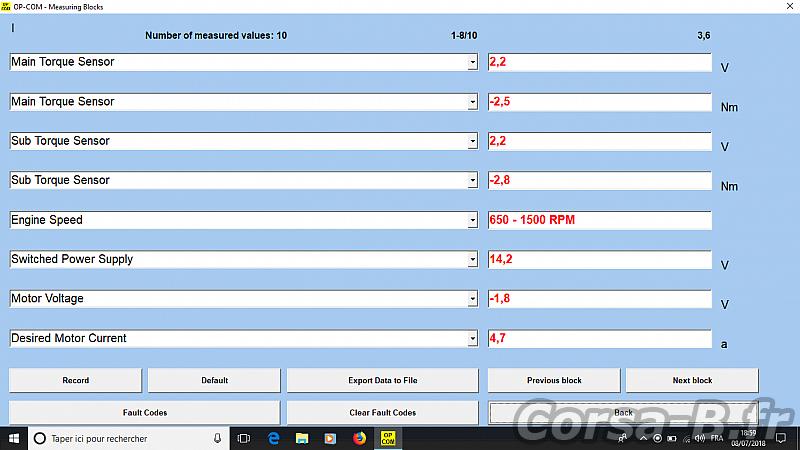Go to the Previous block

[554, 380]
